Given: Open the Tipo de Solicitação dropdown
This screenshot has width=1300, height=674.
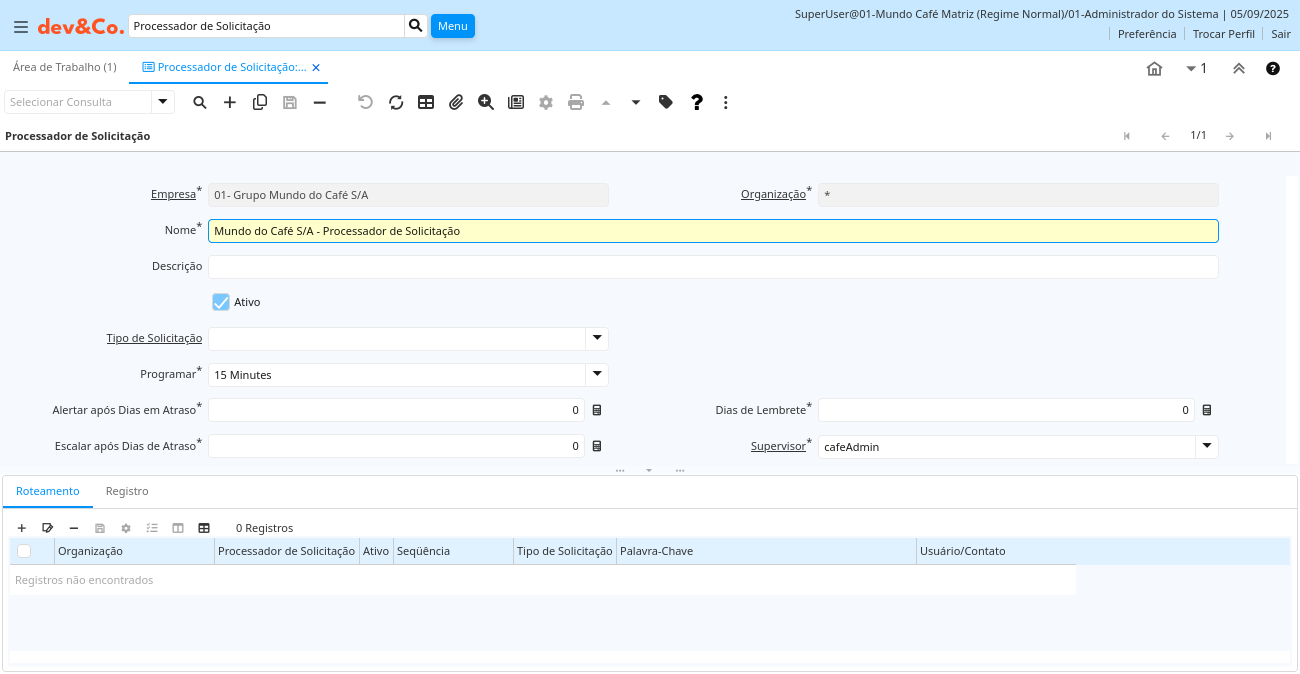Looking at the screenshot, I should [597, 339].
